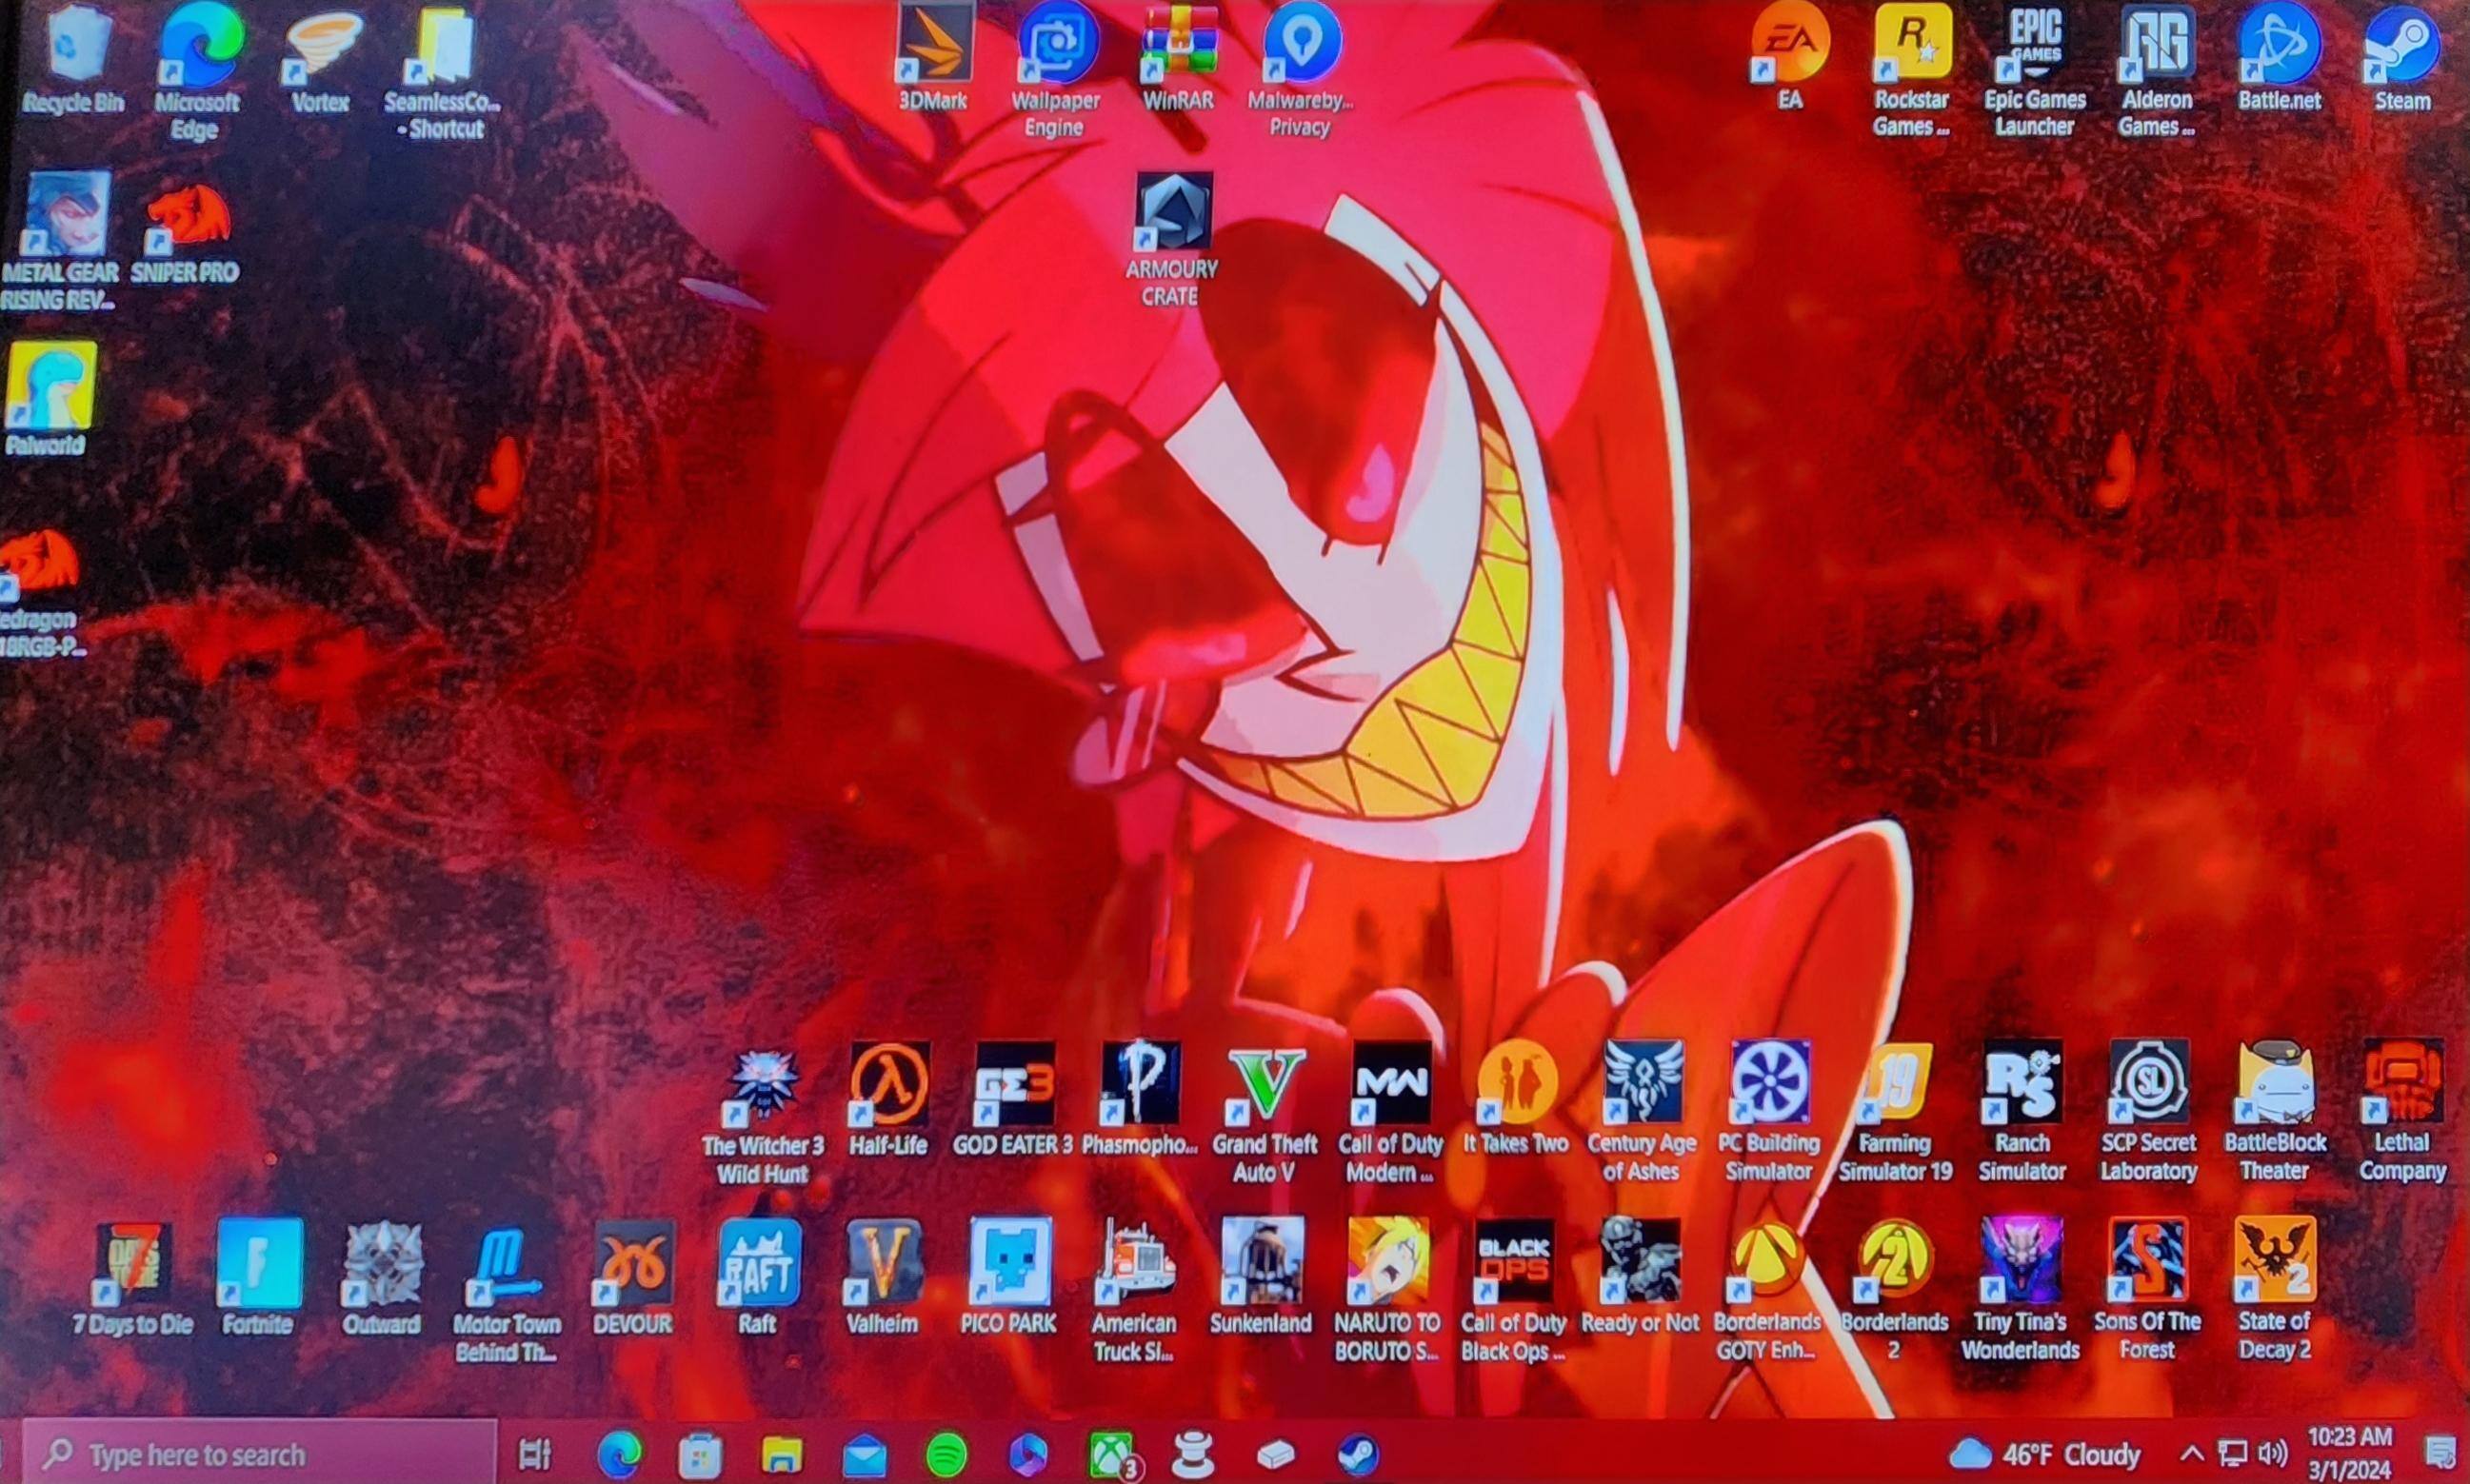Click the Task View button on the taskbar
Viewport: 2470px width, 1484px height.
point(535,1455)
